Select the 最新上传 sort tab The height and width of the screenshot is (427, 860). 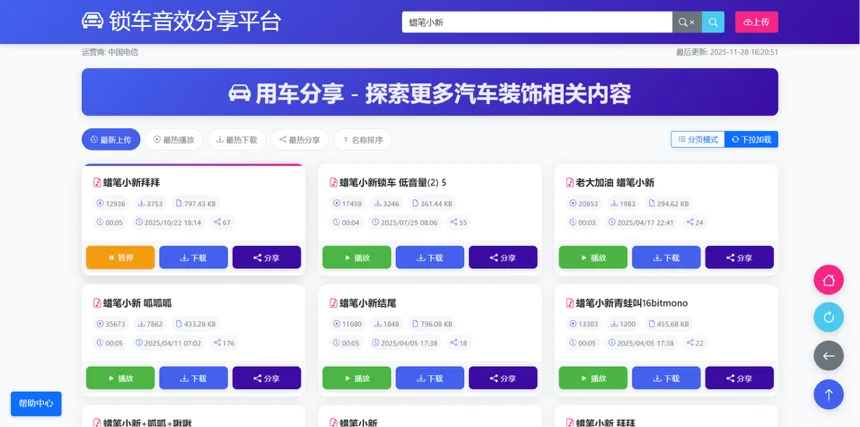click(111, 140)
